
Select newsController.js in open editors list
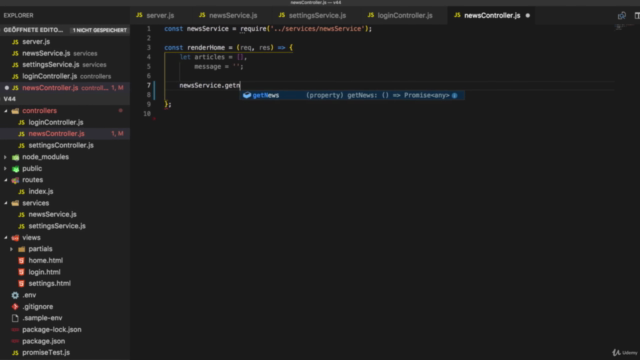65,88
